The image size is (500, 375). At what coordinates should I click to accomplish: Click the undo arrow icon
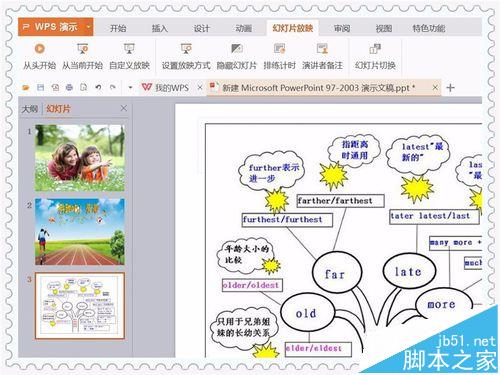click(x=98, y=88)
